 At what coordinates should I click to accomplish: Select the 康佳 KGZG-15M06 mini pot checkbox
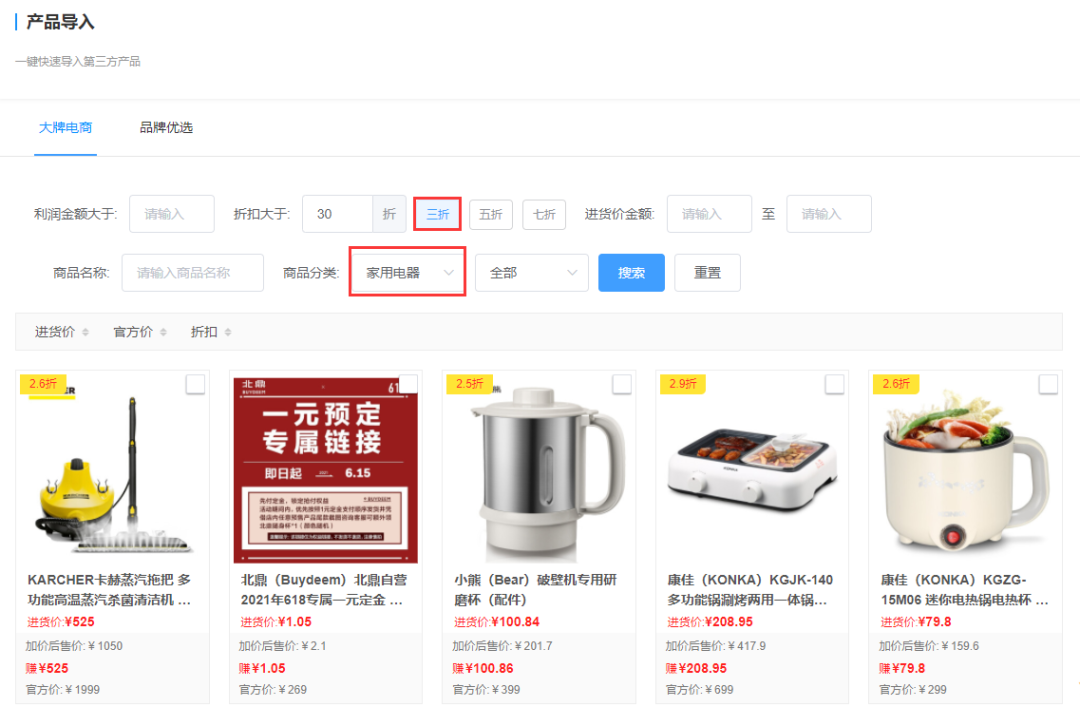1048,385
